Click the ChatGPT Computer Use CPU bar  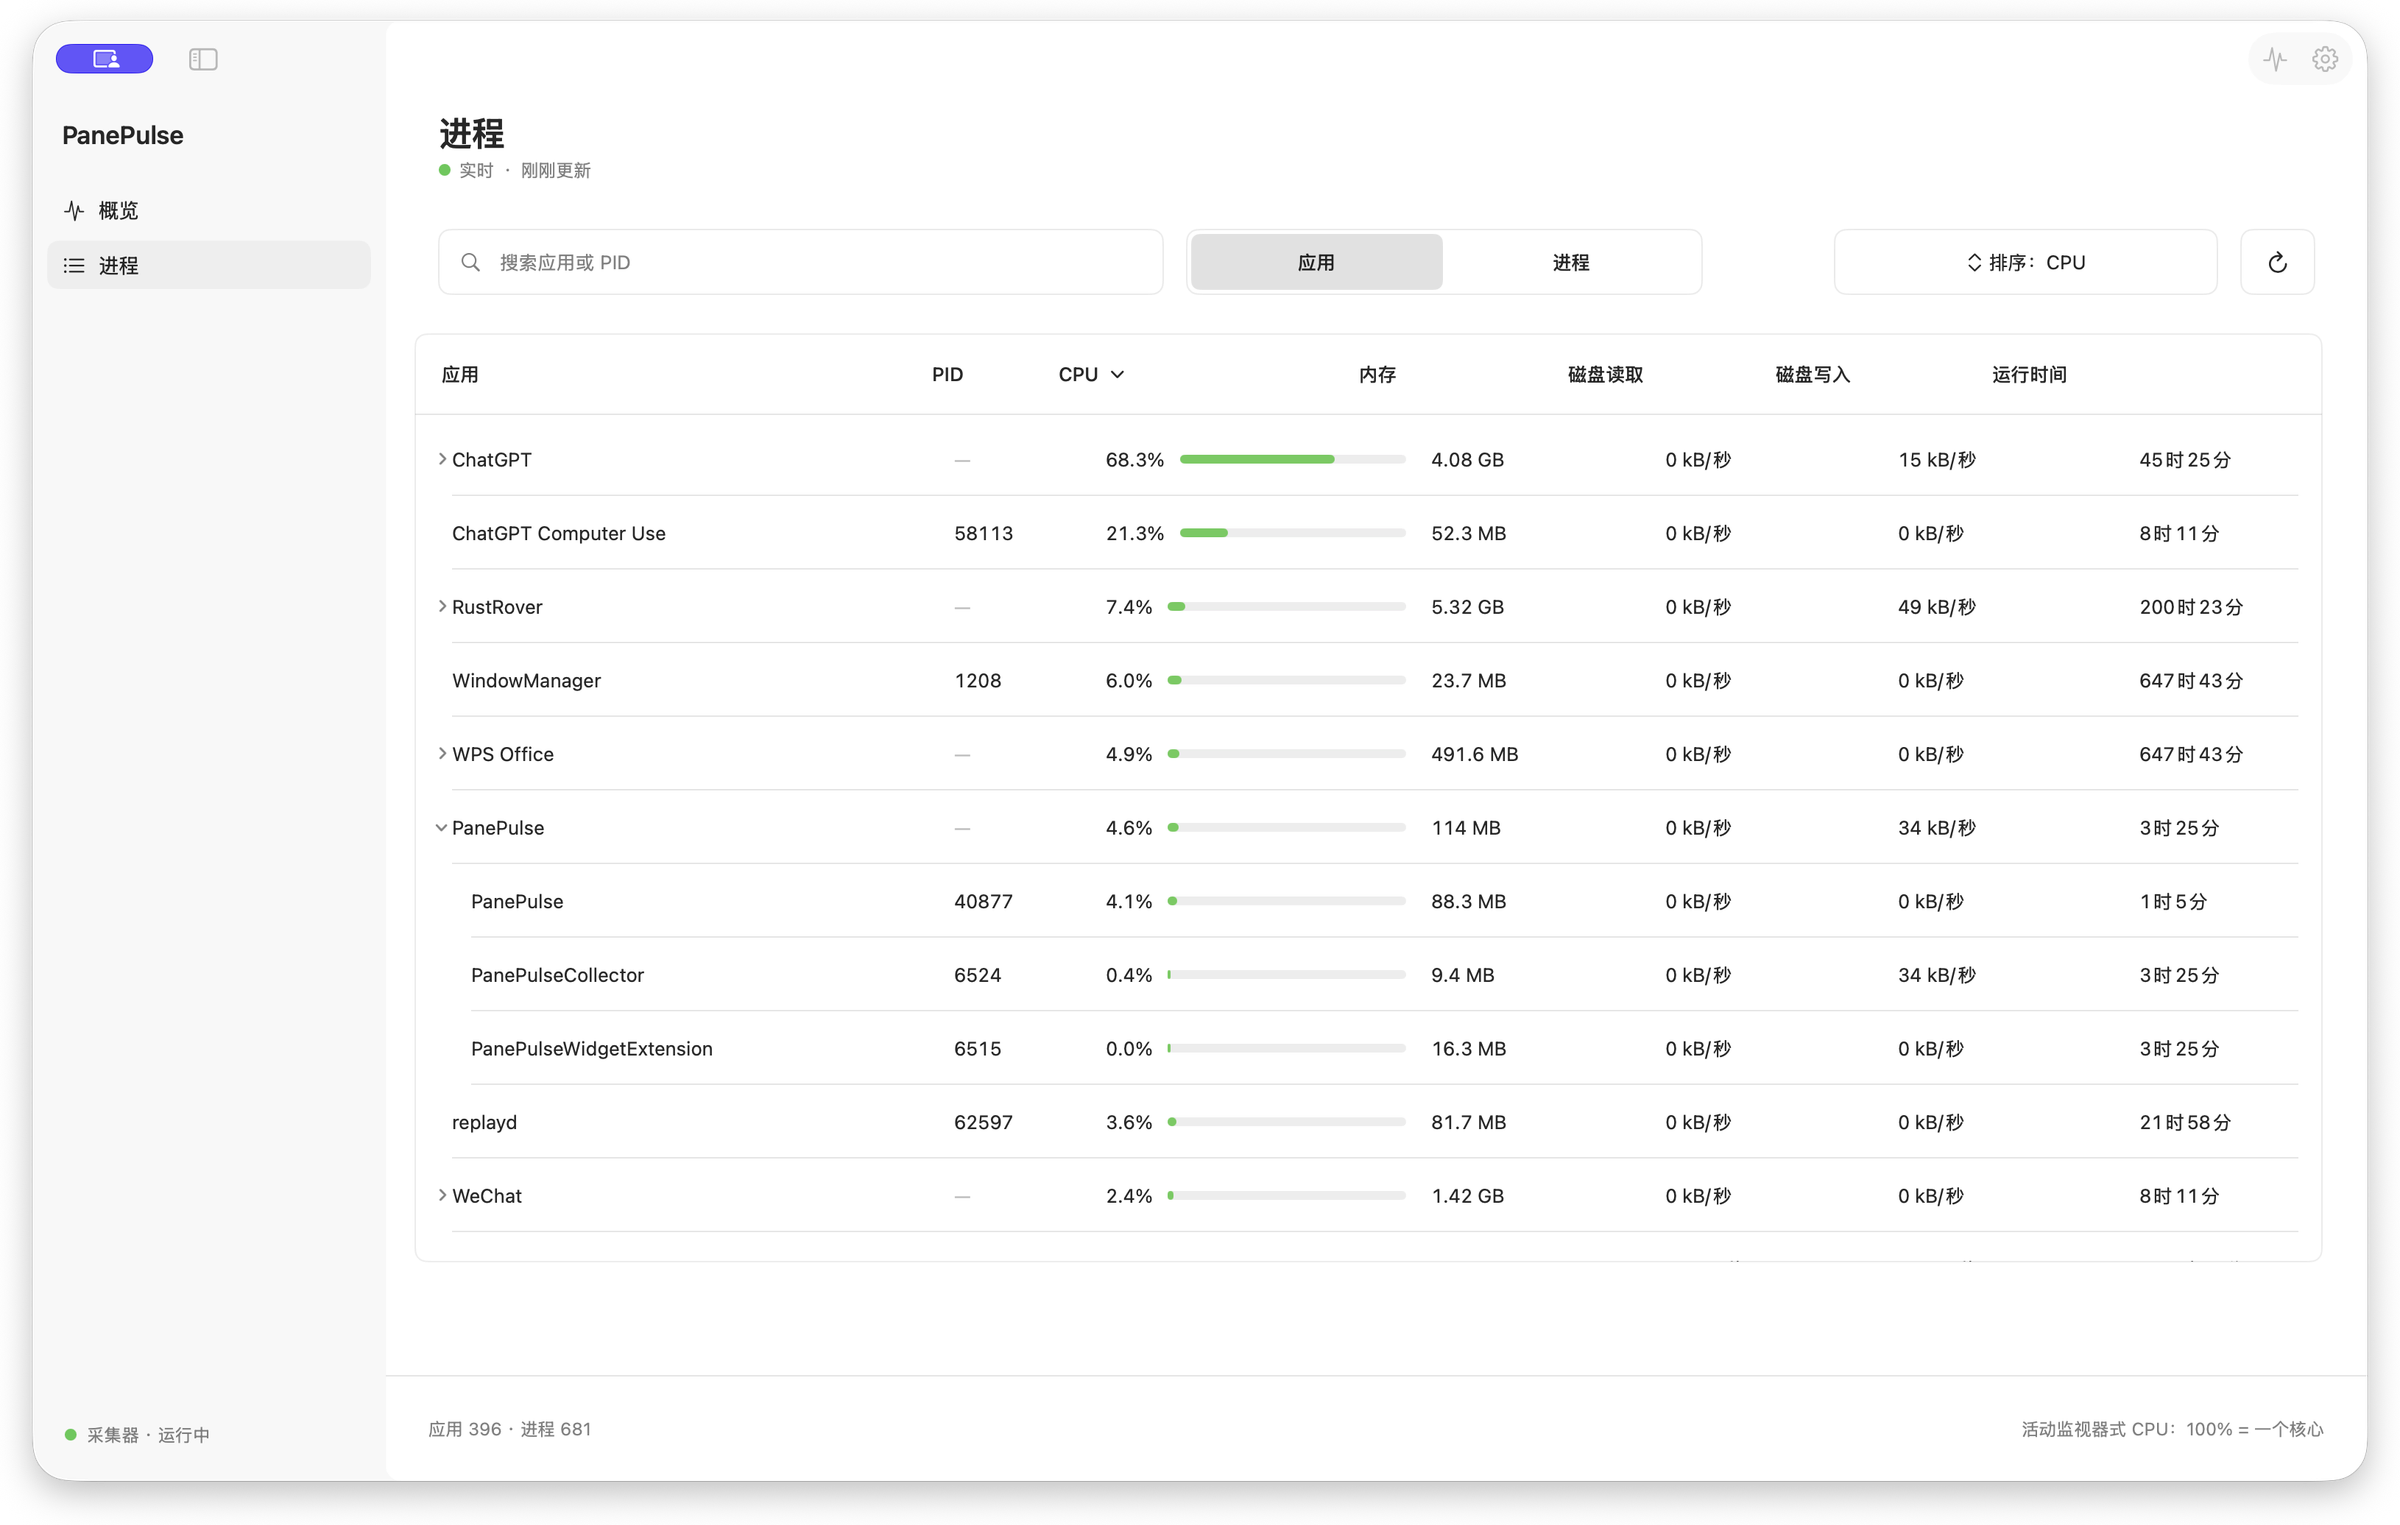tap(1292, 533)
